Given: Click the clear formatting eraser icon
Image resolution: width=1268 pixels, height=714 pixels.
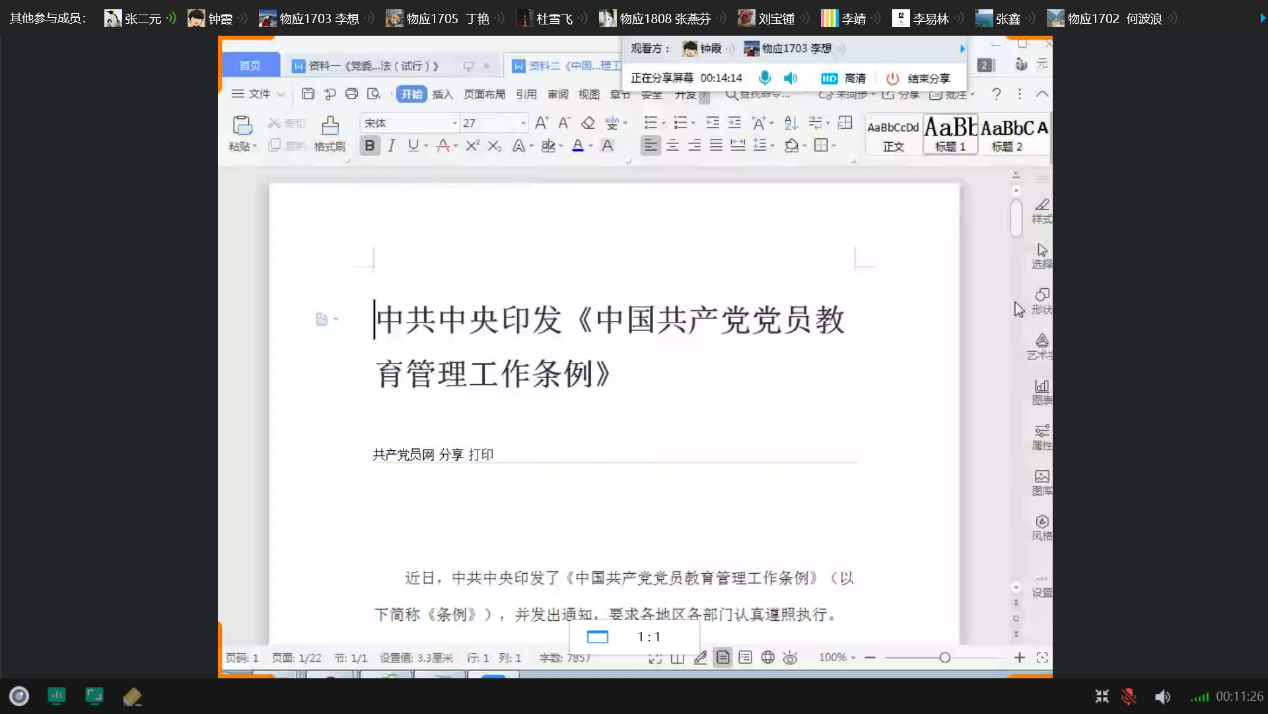Looking at the screenshot, I should pos(588,123).
